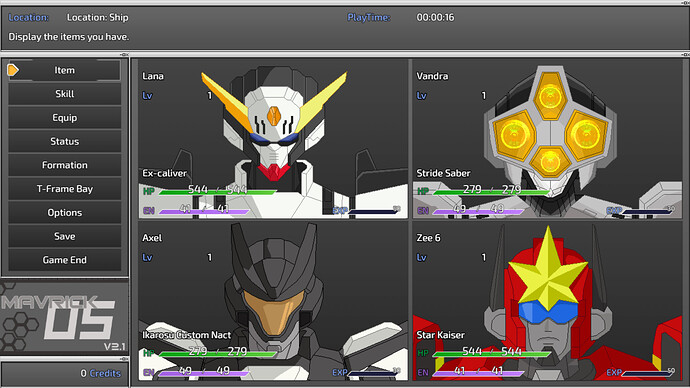This screenshot has width=690, height=388.
Task: Click the Star Kaiser mech name
Action: tap(440, 335)
